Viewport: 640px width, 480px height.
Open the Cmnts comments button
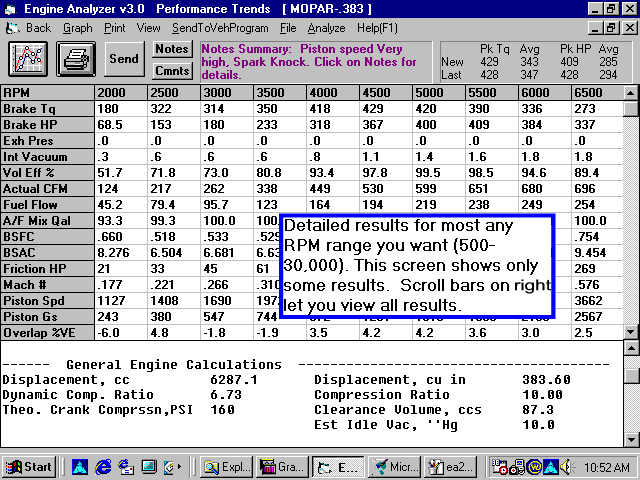[172, 71]
